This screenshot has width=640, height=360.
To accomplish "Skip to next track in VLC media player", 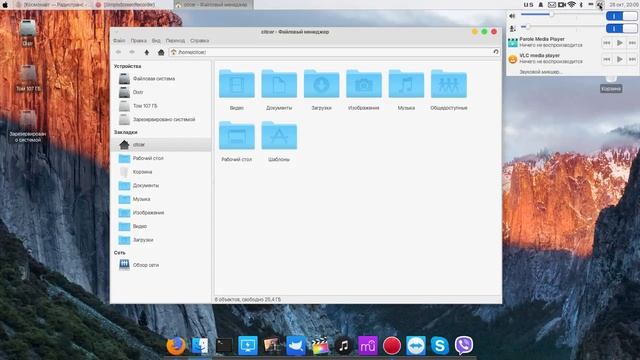I will point(632,59).
